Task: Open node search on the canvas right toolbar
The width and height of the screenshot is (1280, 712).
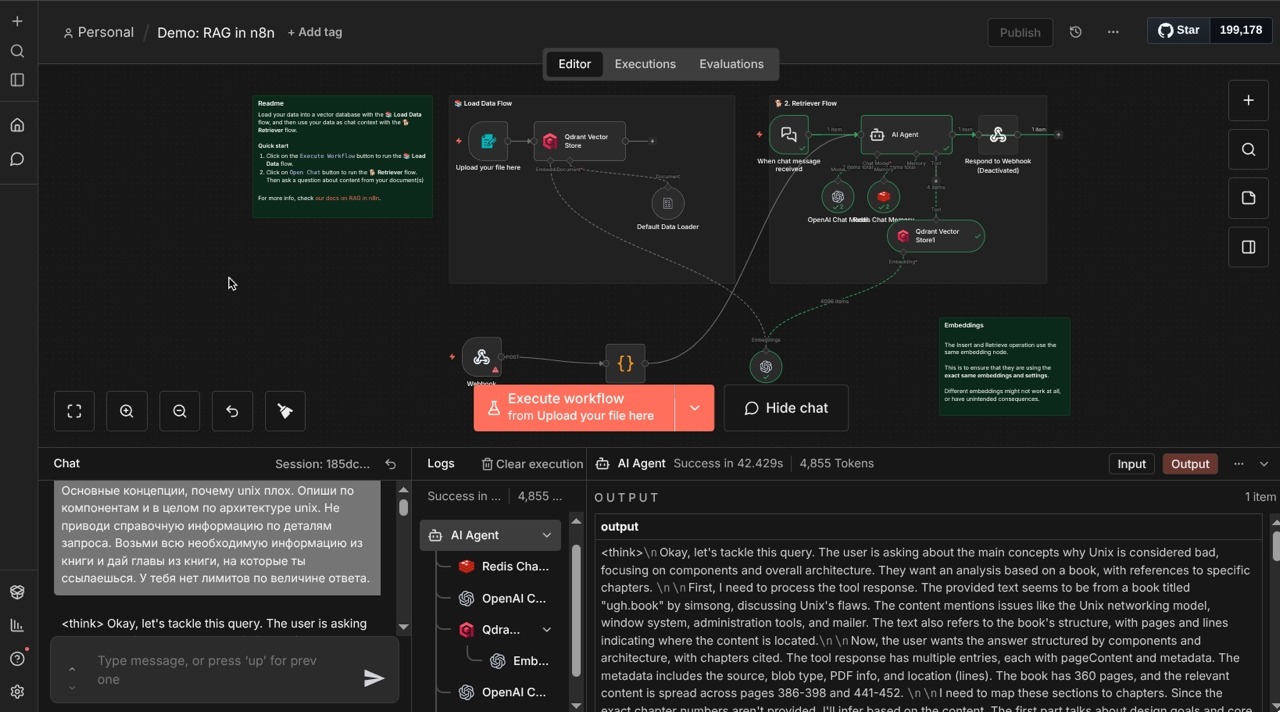Action: 1248,149
